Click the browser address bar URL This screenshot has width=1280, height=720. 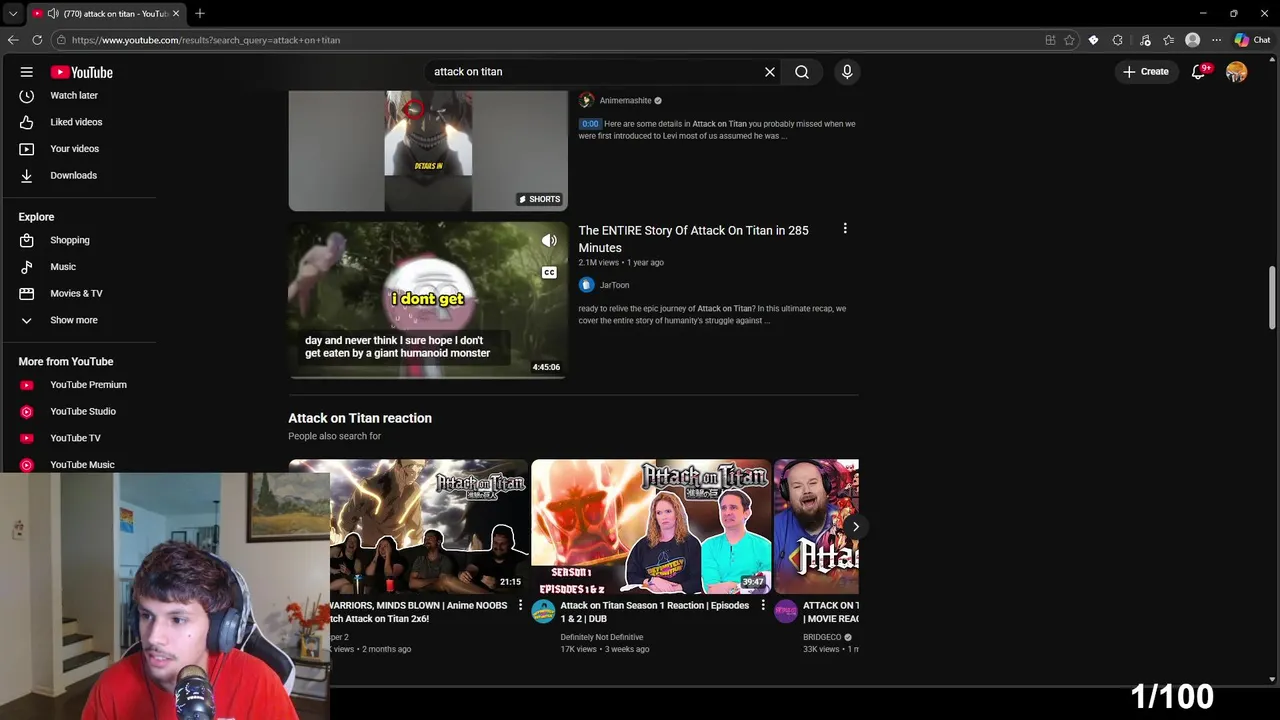206,40
